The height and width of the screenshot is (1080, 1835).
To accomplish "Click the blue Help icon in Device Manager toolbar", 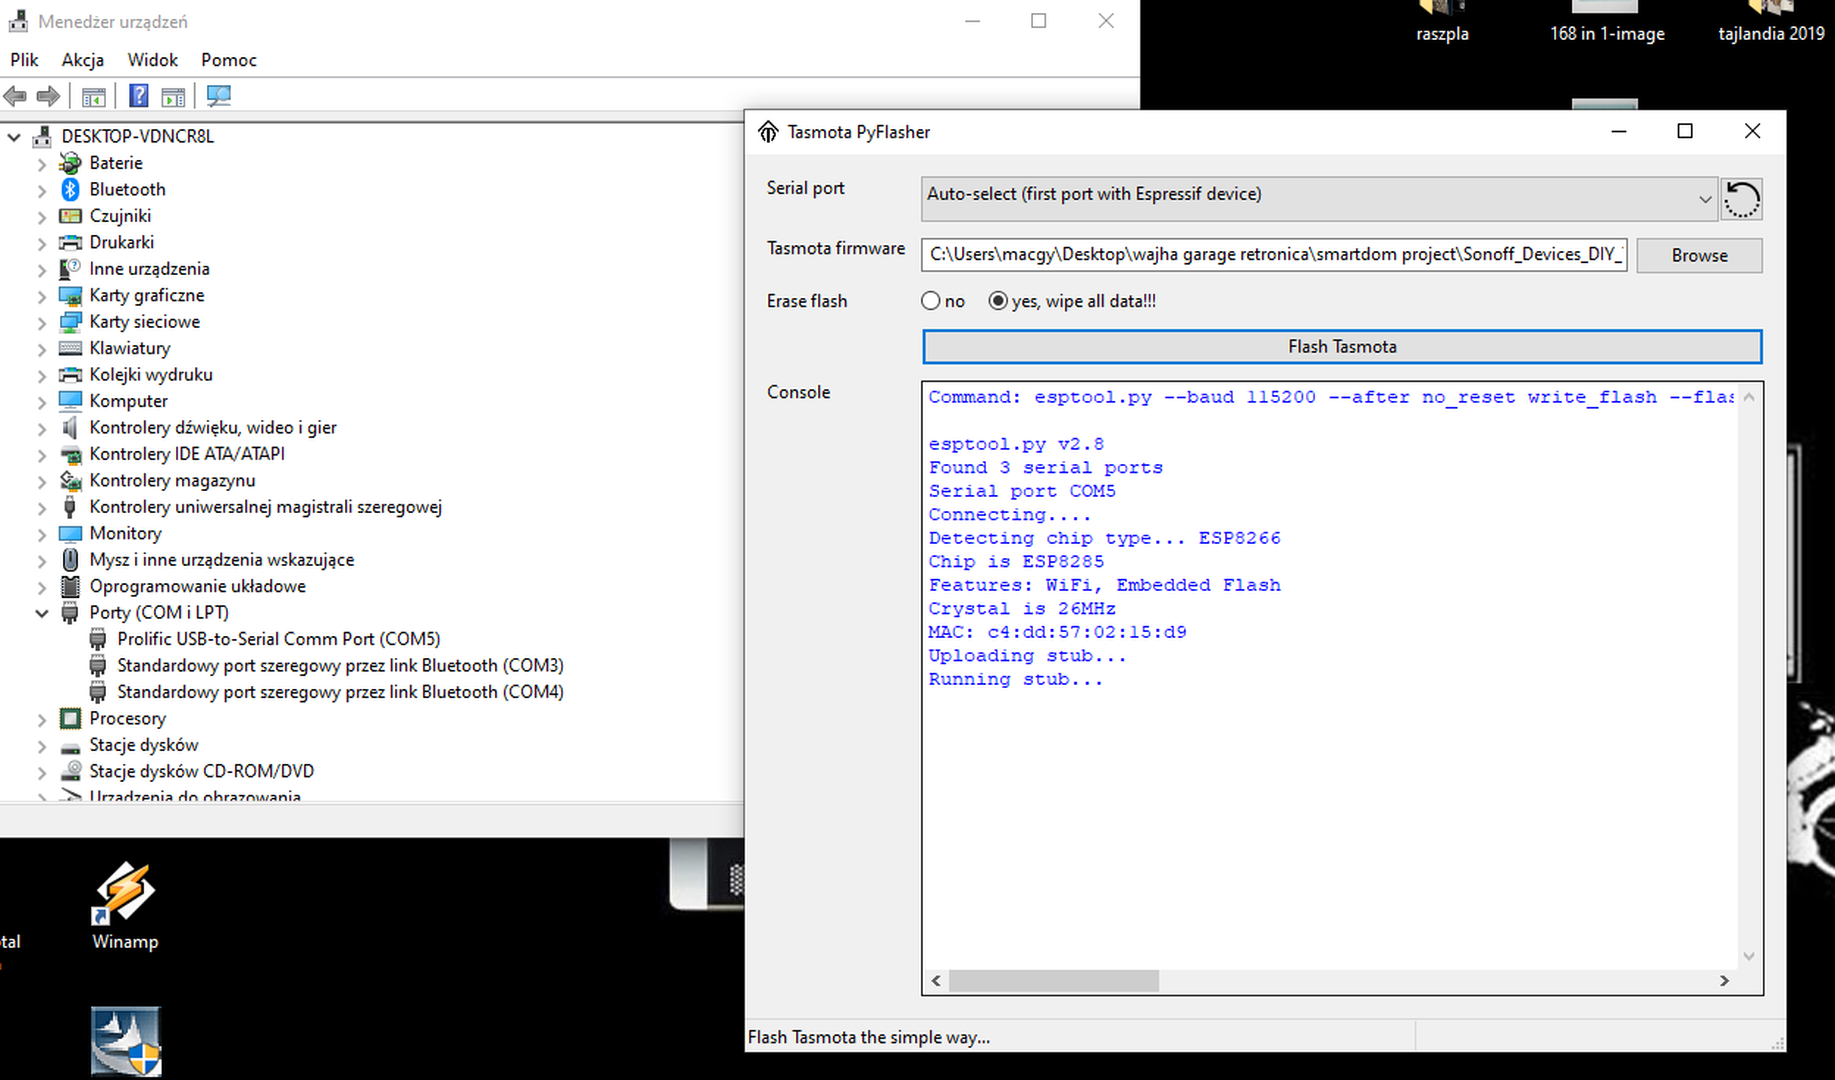I will (139, 96).
